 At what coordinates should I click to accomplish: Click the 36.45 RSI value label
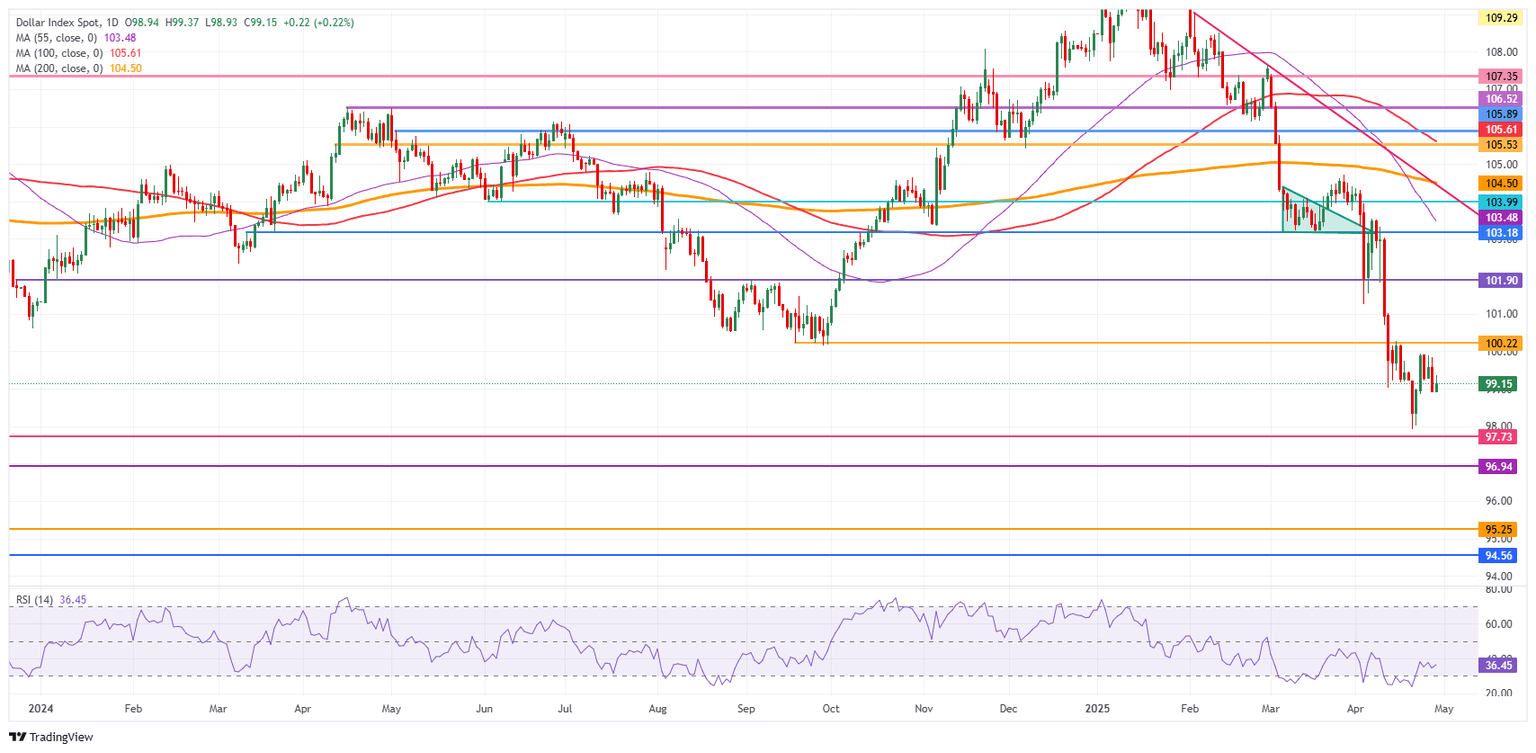point(1497,664)
